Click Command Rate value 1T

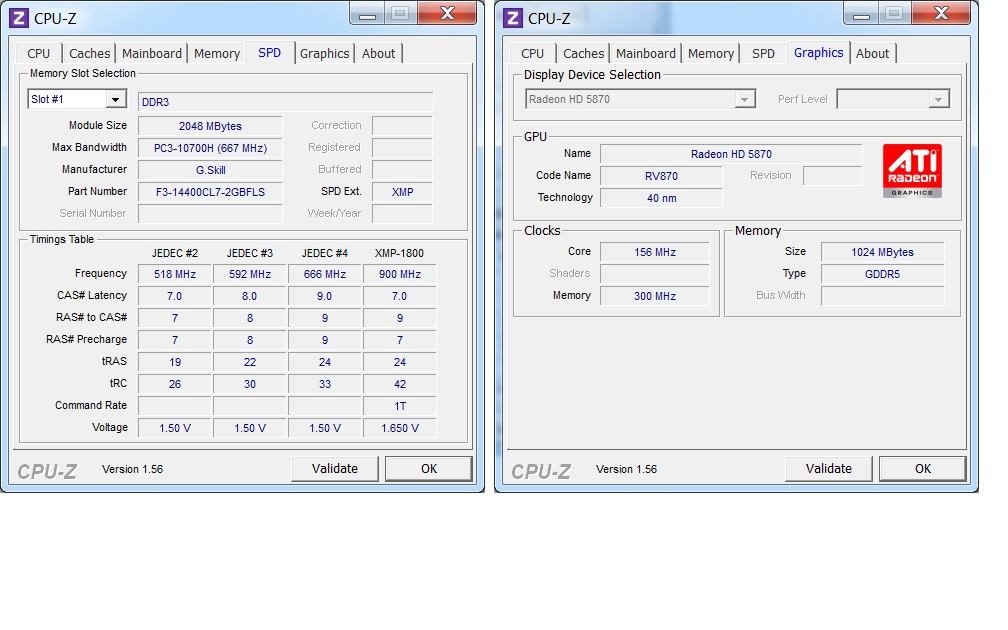coord(400,406)
